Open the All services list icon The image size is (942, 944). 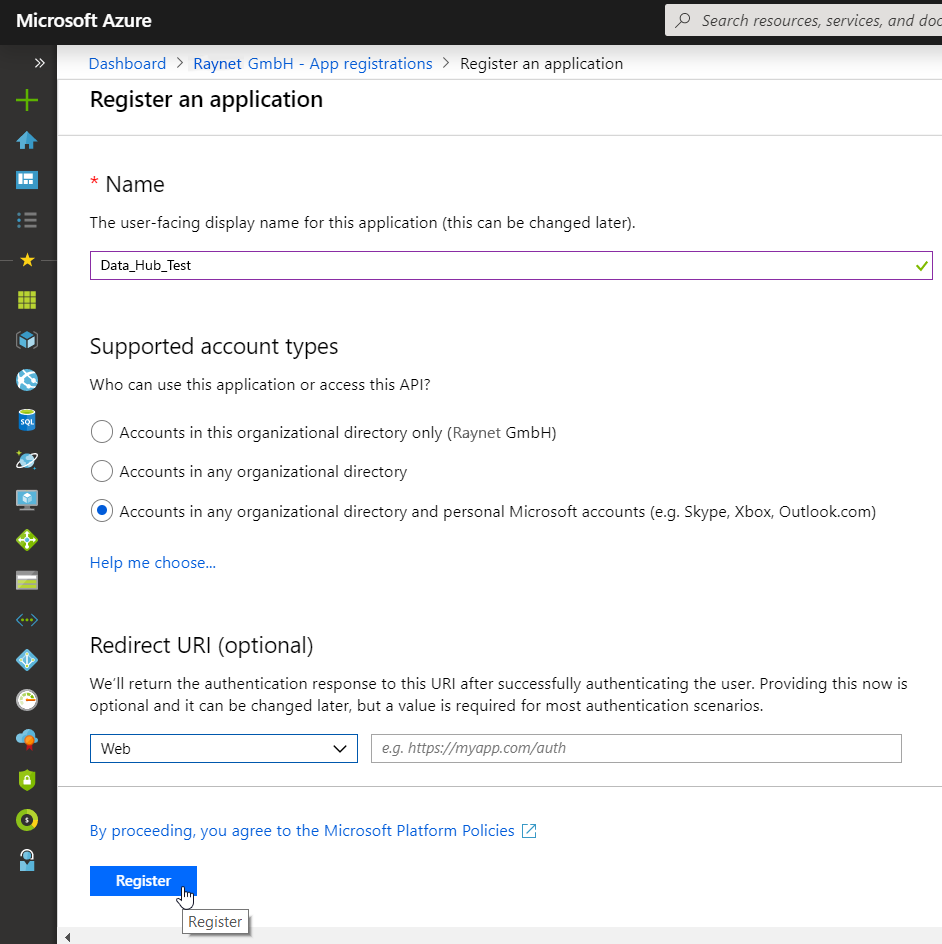pyautogui.click(x=27, y=220)
